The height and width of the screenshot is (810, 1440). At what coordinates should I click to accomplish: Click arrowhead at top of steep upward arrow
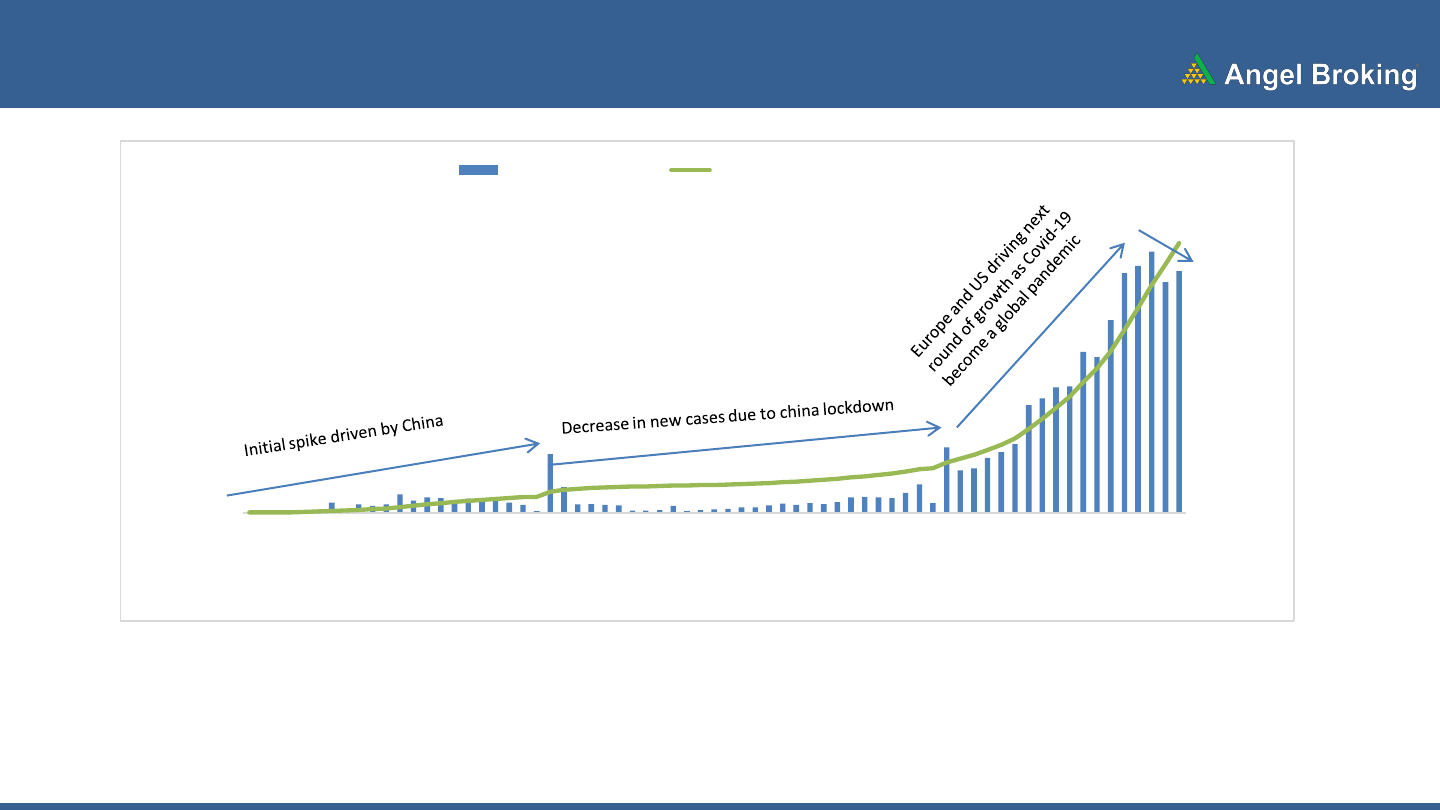pyautogui.click(x=1120, y=246)
